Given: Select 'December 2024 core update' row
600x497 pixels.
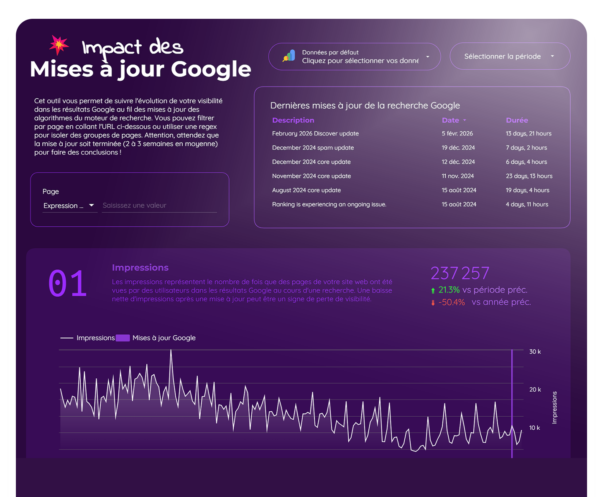Looking at the screenshot, I should pos(412,162).
